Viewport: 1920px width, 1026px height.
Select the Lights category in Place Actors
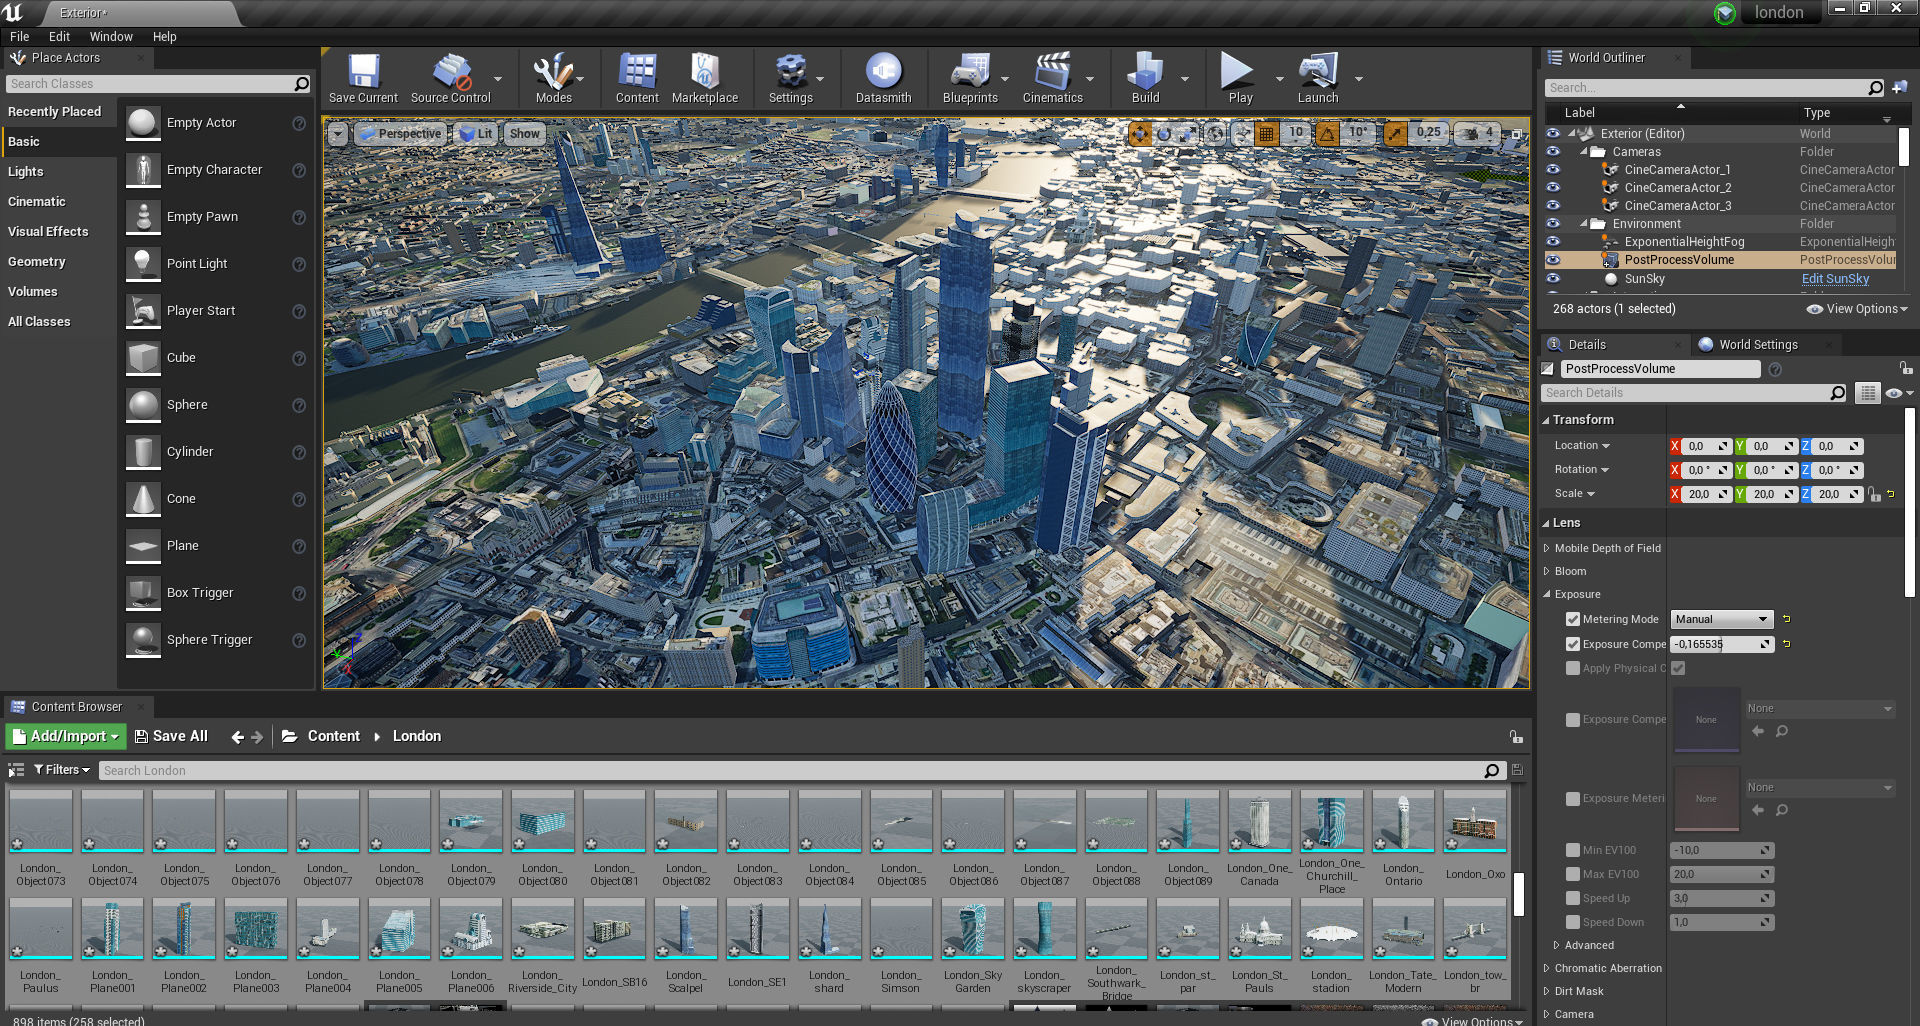[26, 172]
